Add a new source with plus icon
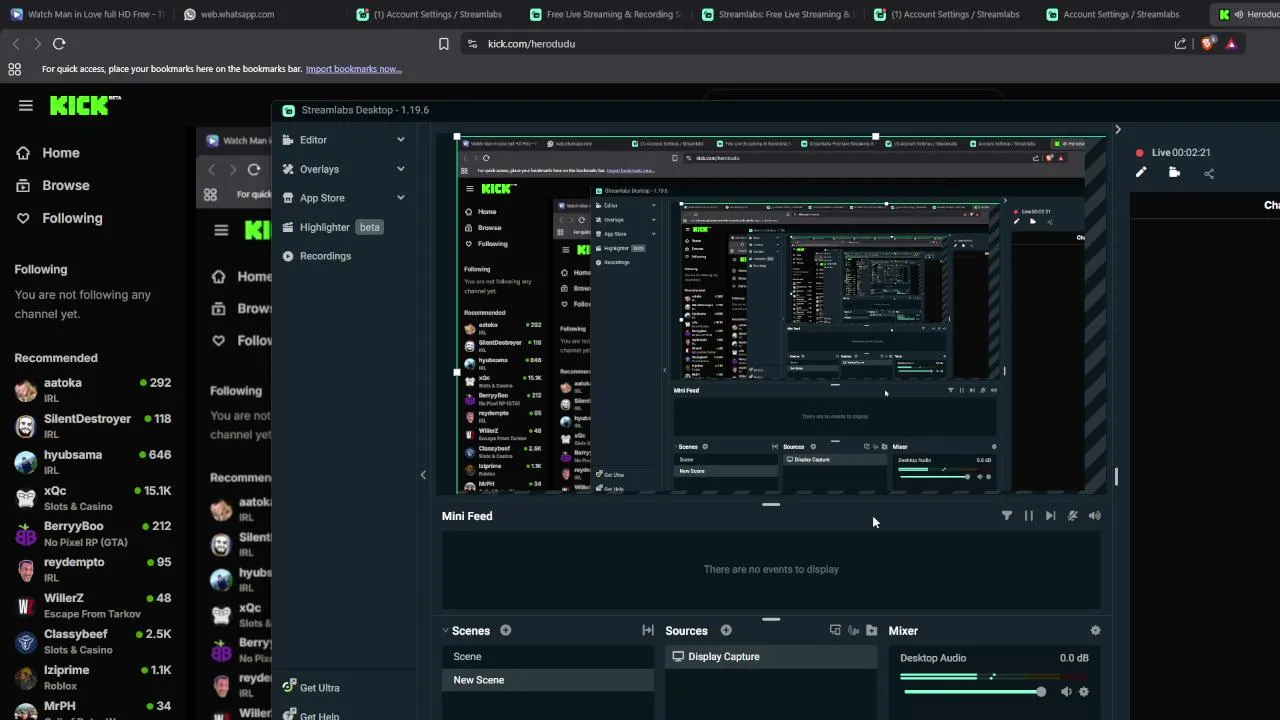The height and width of the screenshot is (720, 1280). [726, 630]
